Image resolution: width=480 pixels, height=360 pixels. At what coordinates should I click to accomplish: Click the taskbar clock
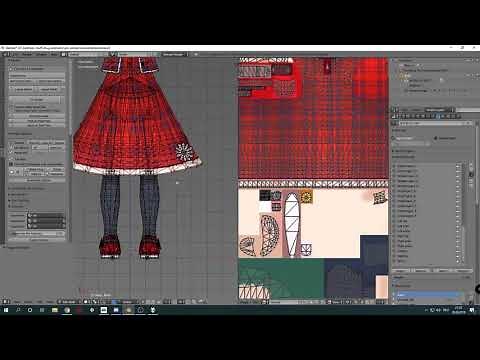[459, 310]
